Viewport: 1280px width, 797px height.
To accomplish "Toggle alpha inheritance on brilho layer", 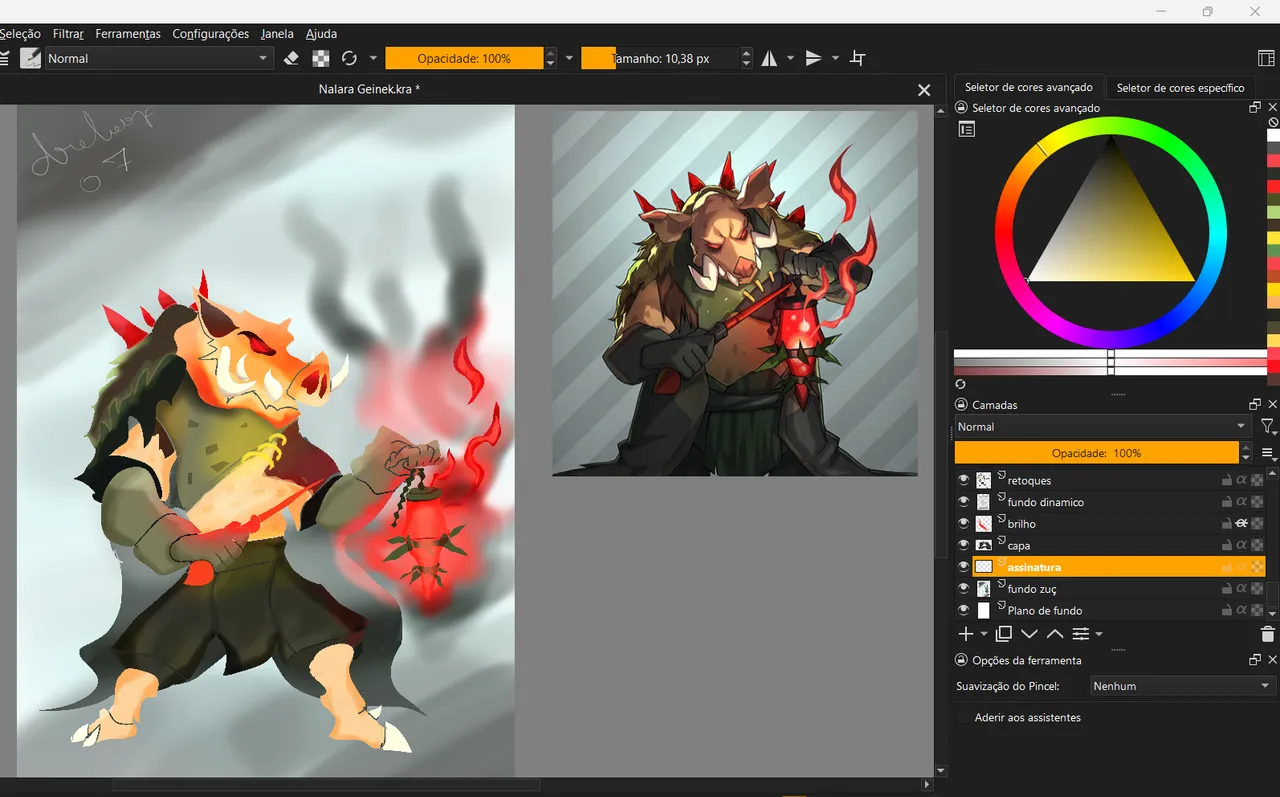I will point(1241,524).
